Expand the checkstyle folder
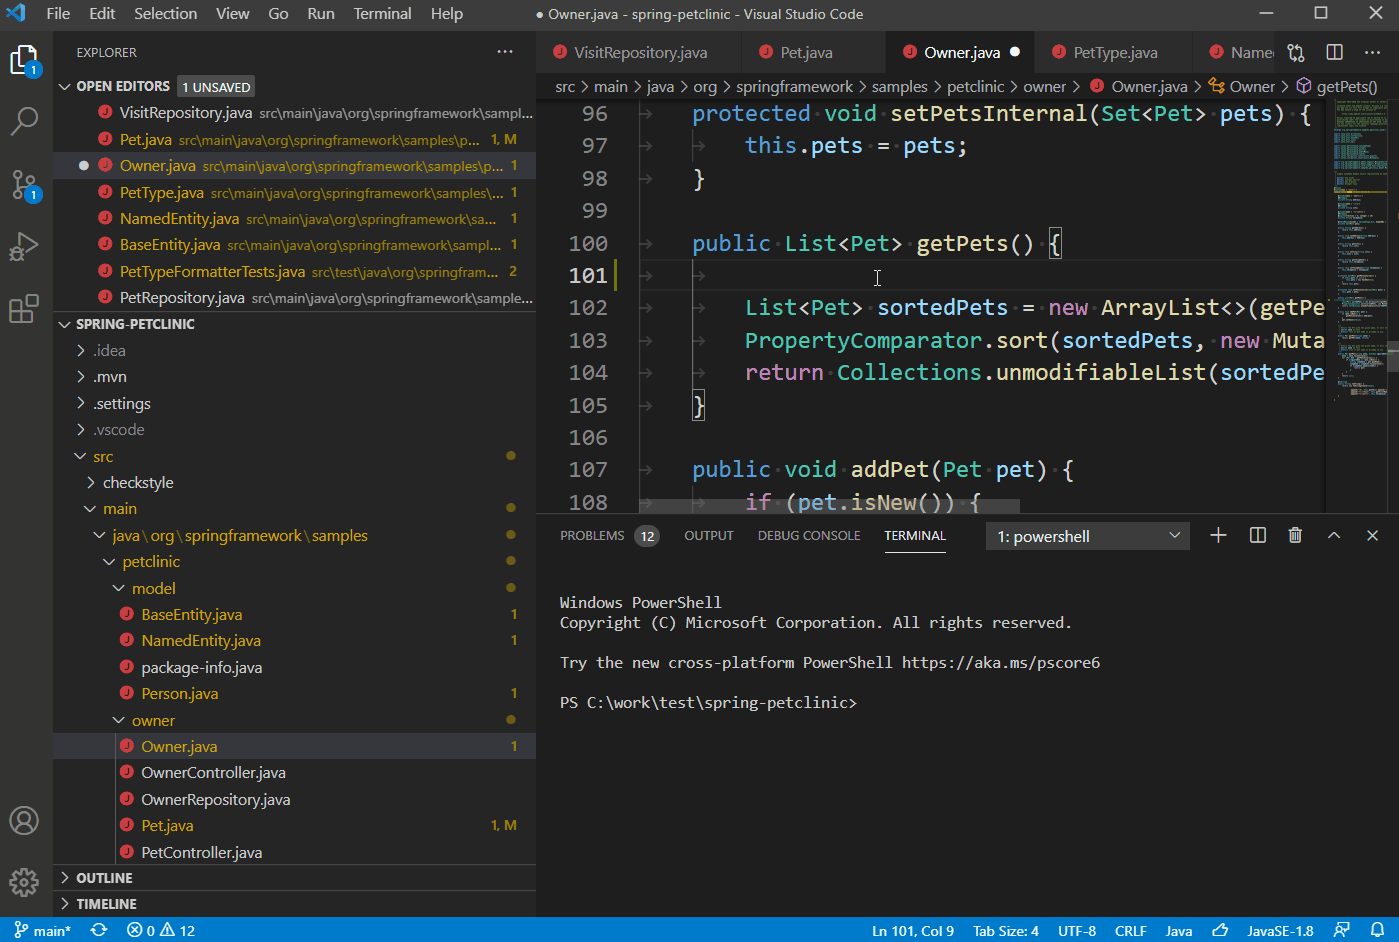Image resolution: width=1399 pixels, height=942 pixels. pos(138,482)
